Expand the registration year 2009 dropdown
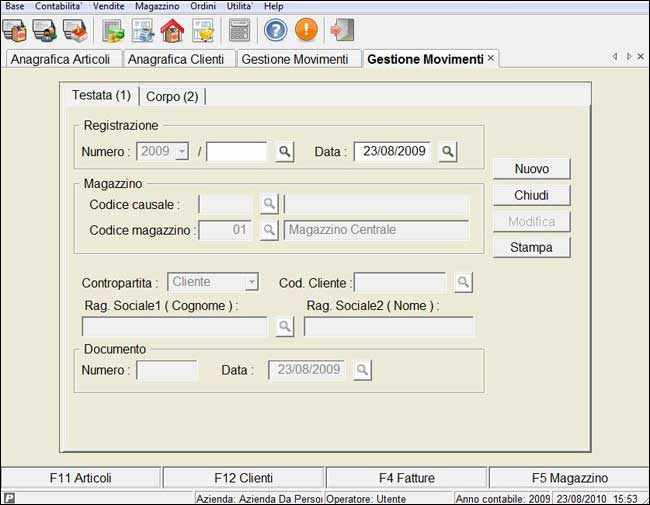Image resolution: width=650 pixels, height=505 pixels. click(x=181, y=152)
